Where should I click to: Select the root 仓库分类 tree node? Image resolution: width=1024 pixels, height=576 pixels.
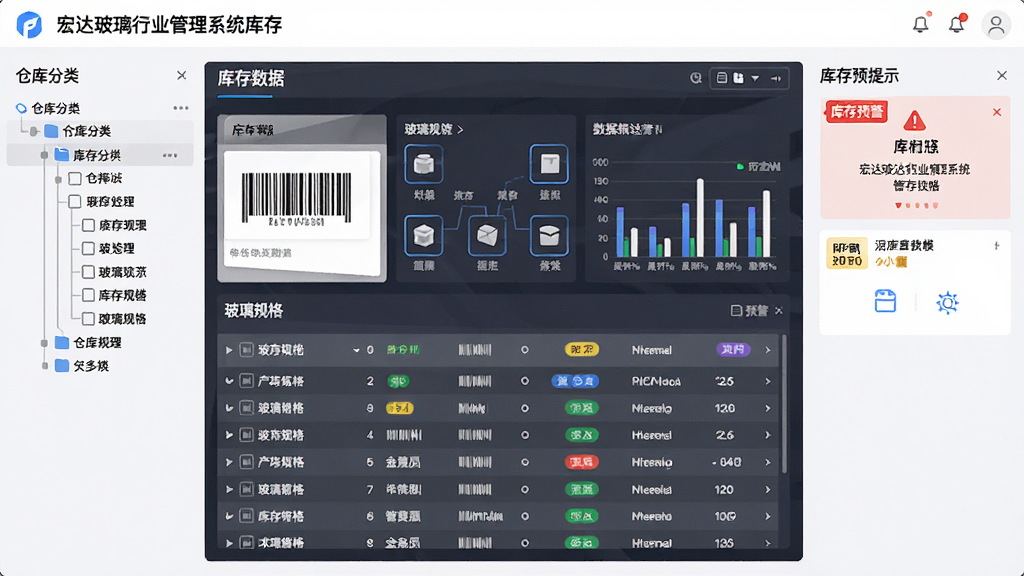[x=56, y=108]
